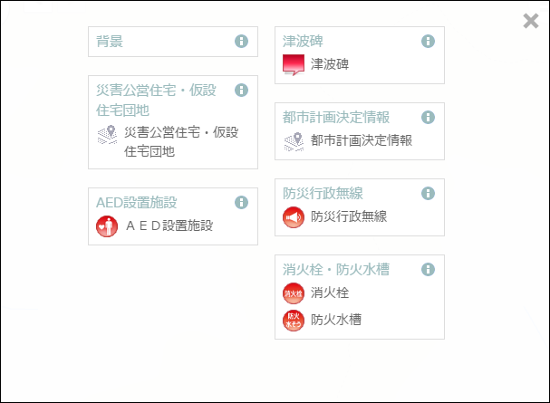
Task: Select the 津波碑 heading link
Action: pyautogui.click(x=303, y=41)
